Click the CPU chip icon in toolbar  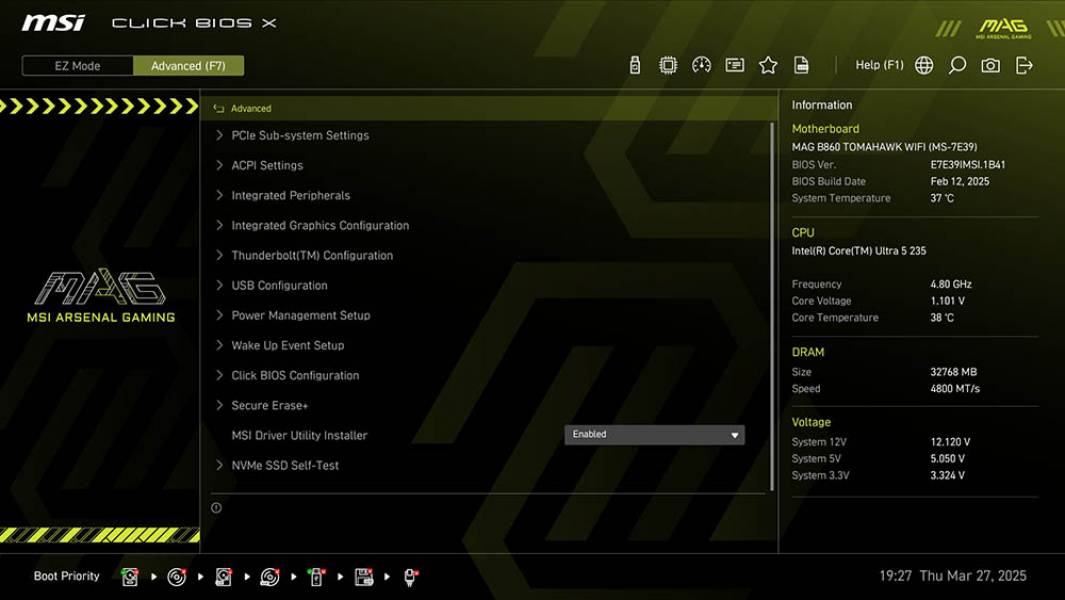[x=668, y=65]
